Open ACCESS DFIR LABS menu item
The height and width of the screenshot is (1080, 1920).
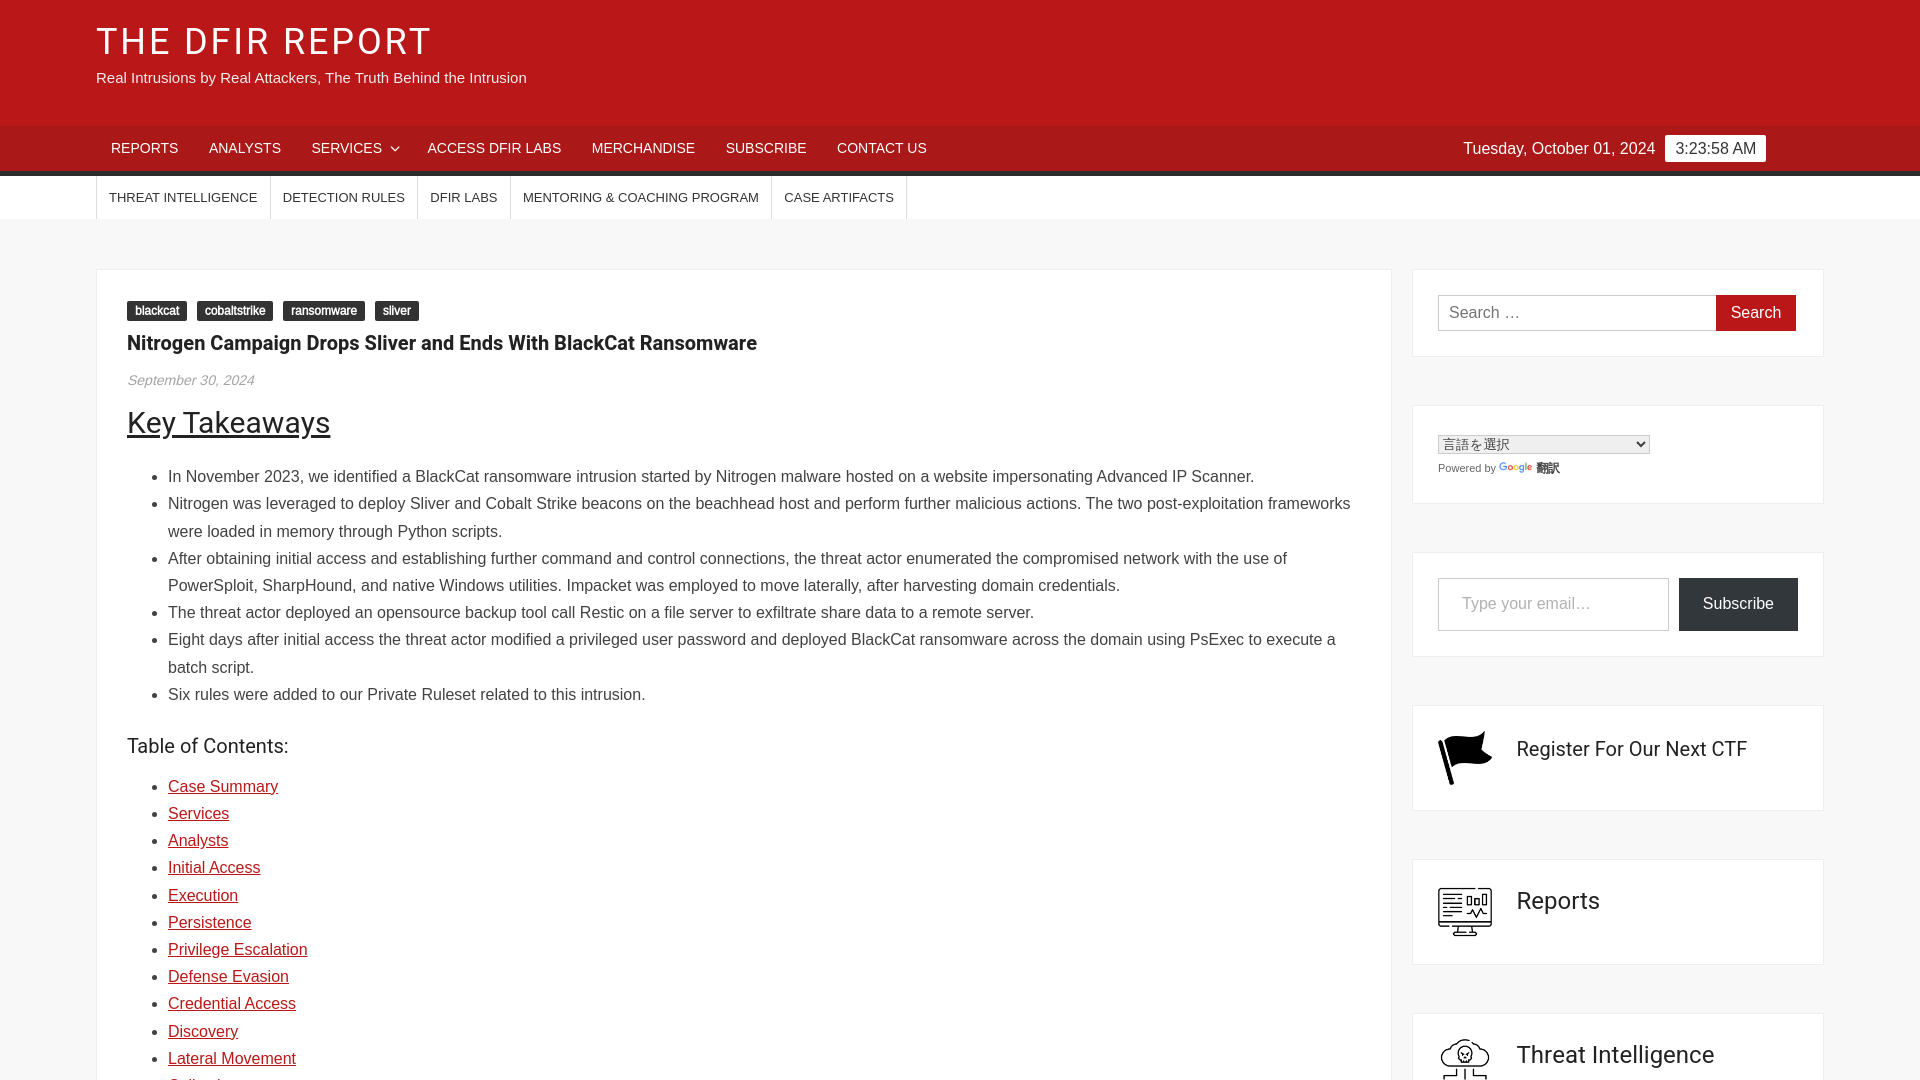495,148
